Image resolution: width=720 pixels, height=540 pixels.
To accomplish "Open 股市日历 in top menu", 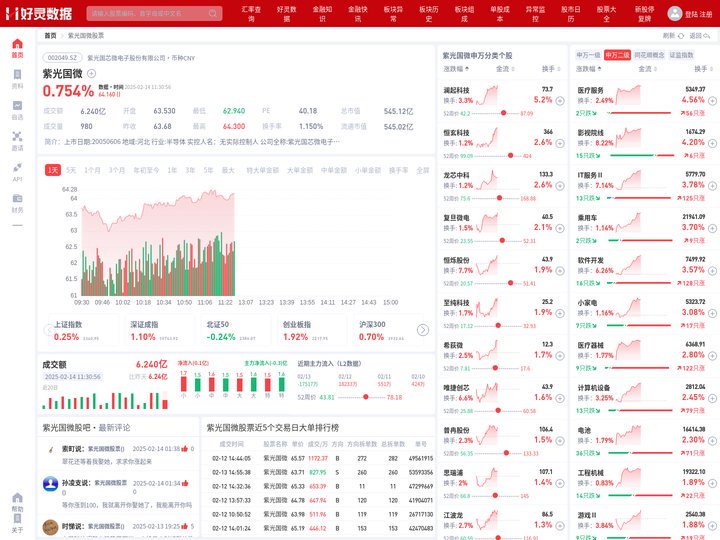I will point(571,13).
